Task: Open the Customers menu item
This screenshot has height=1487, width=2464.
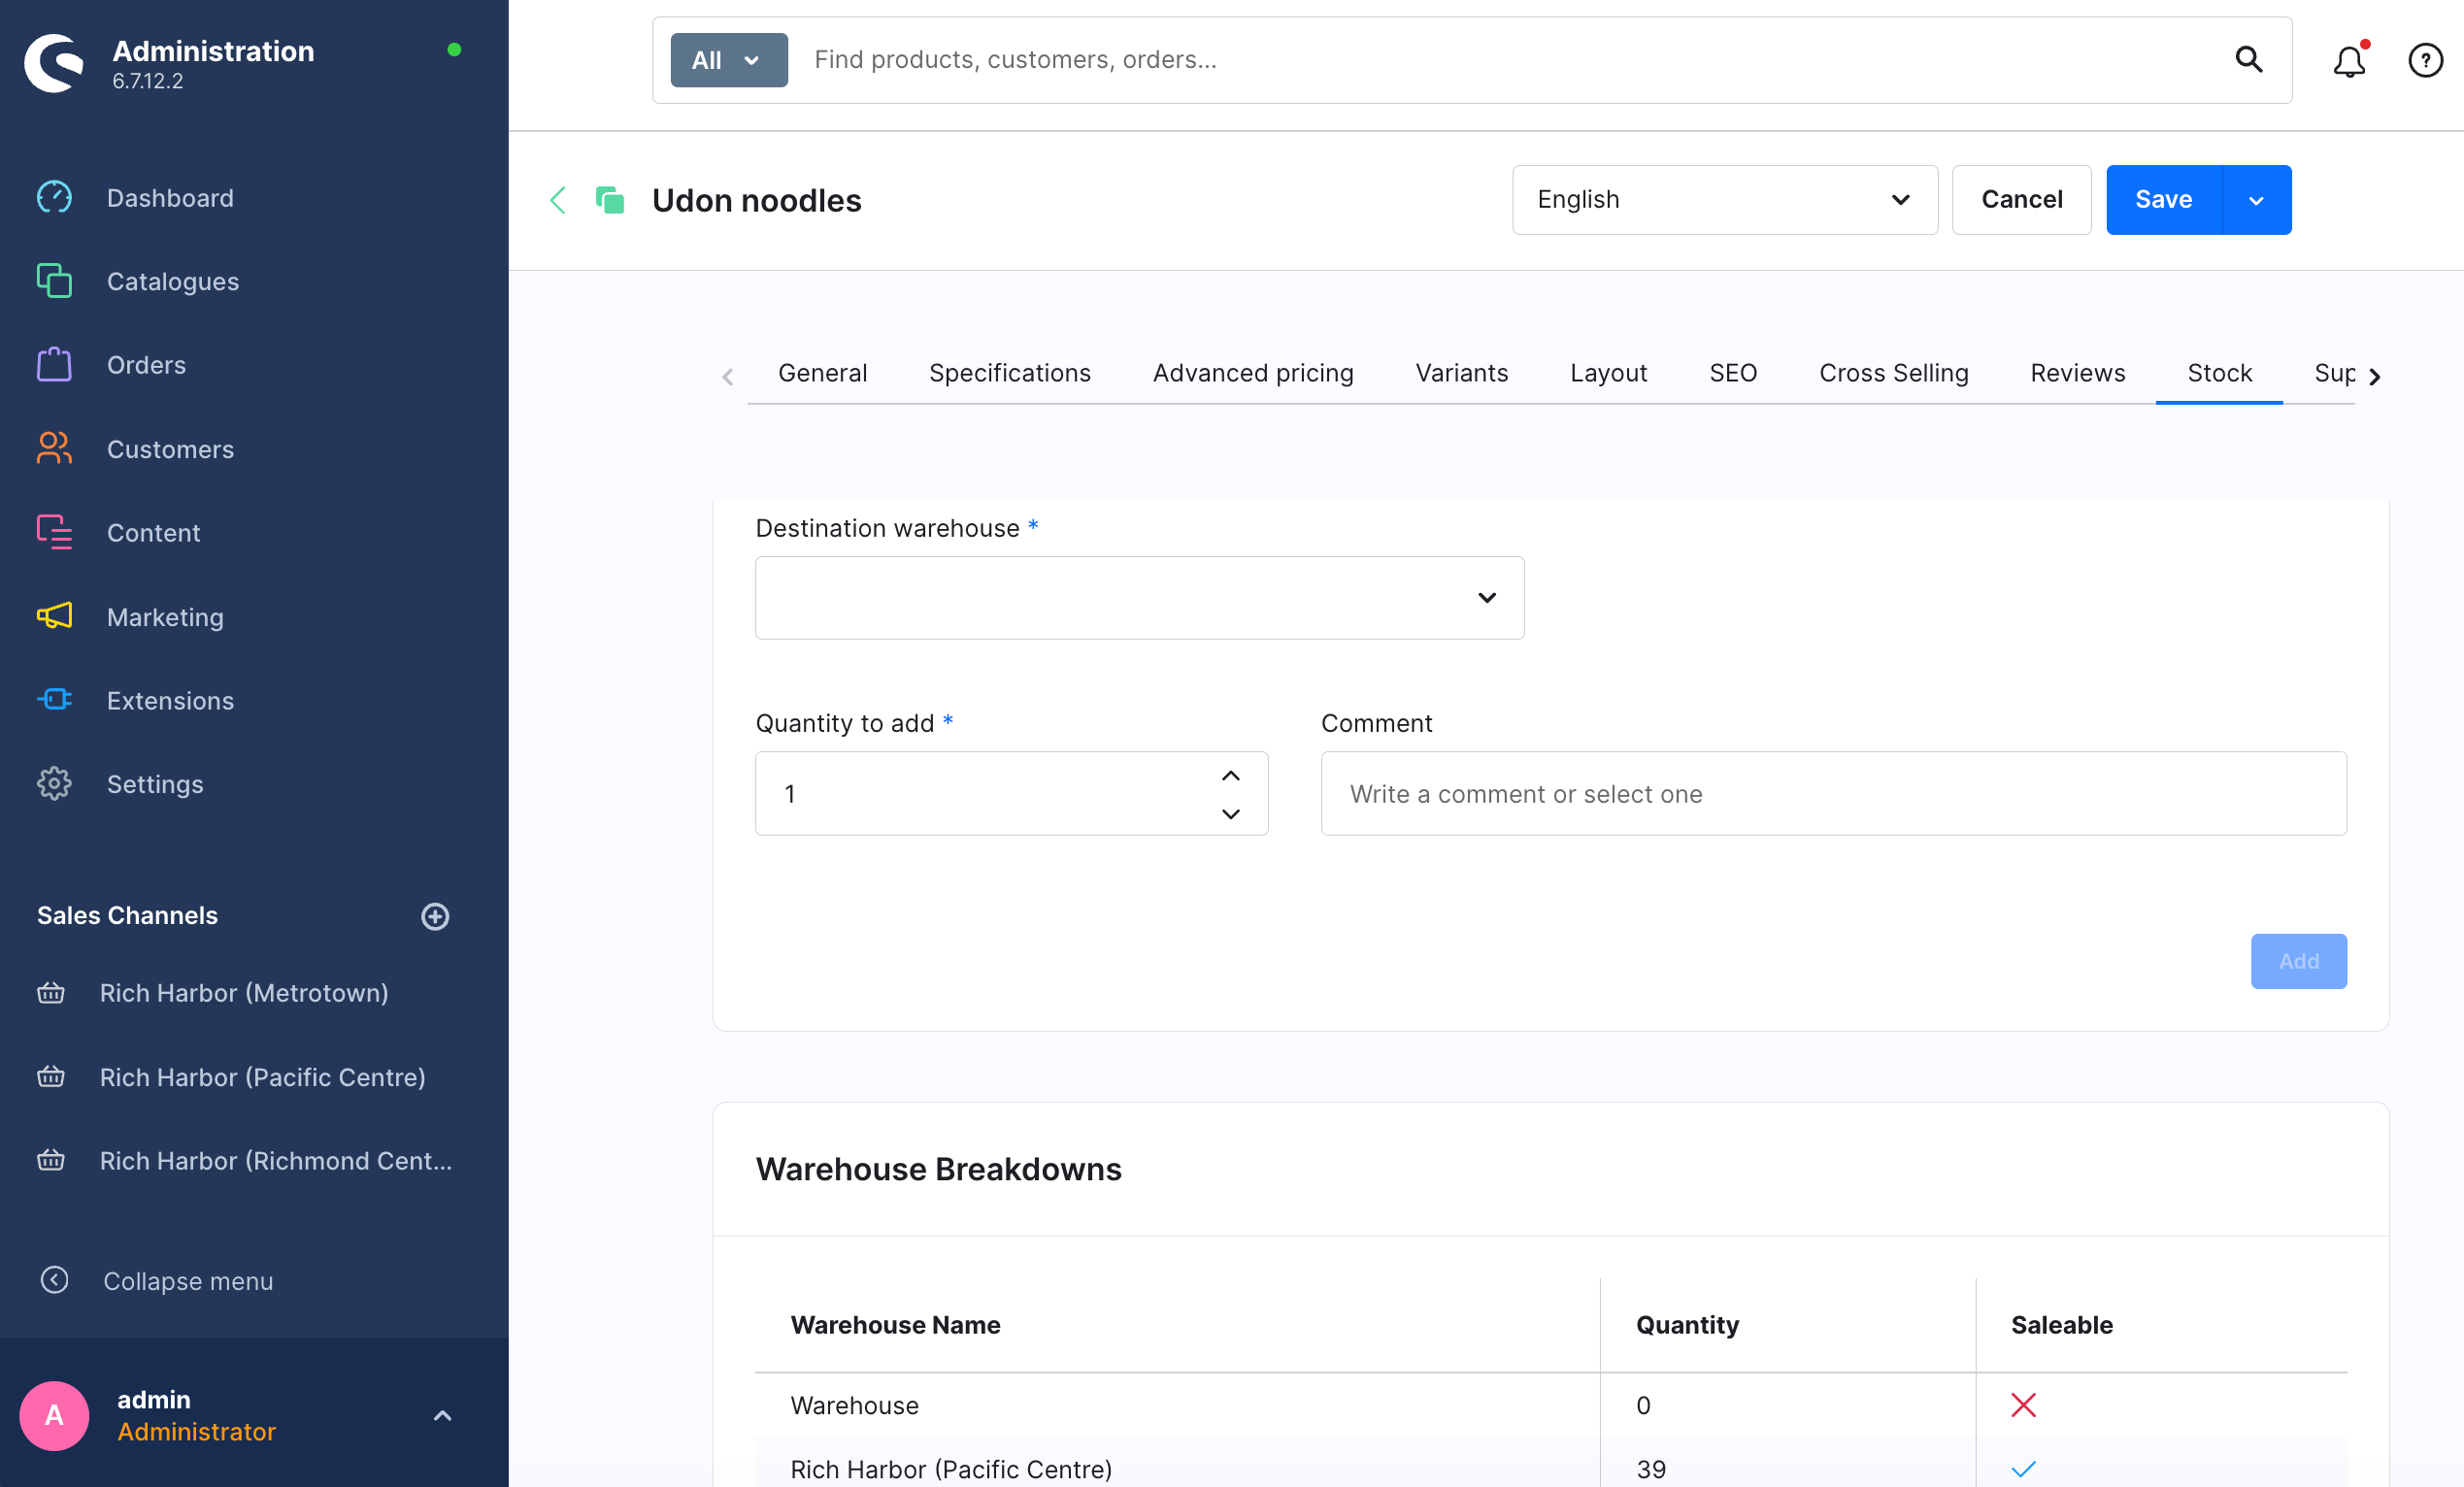Action: tap(170, 449)
